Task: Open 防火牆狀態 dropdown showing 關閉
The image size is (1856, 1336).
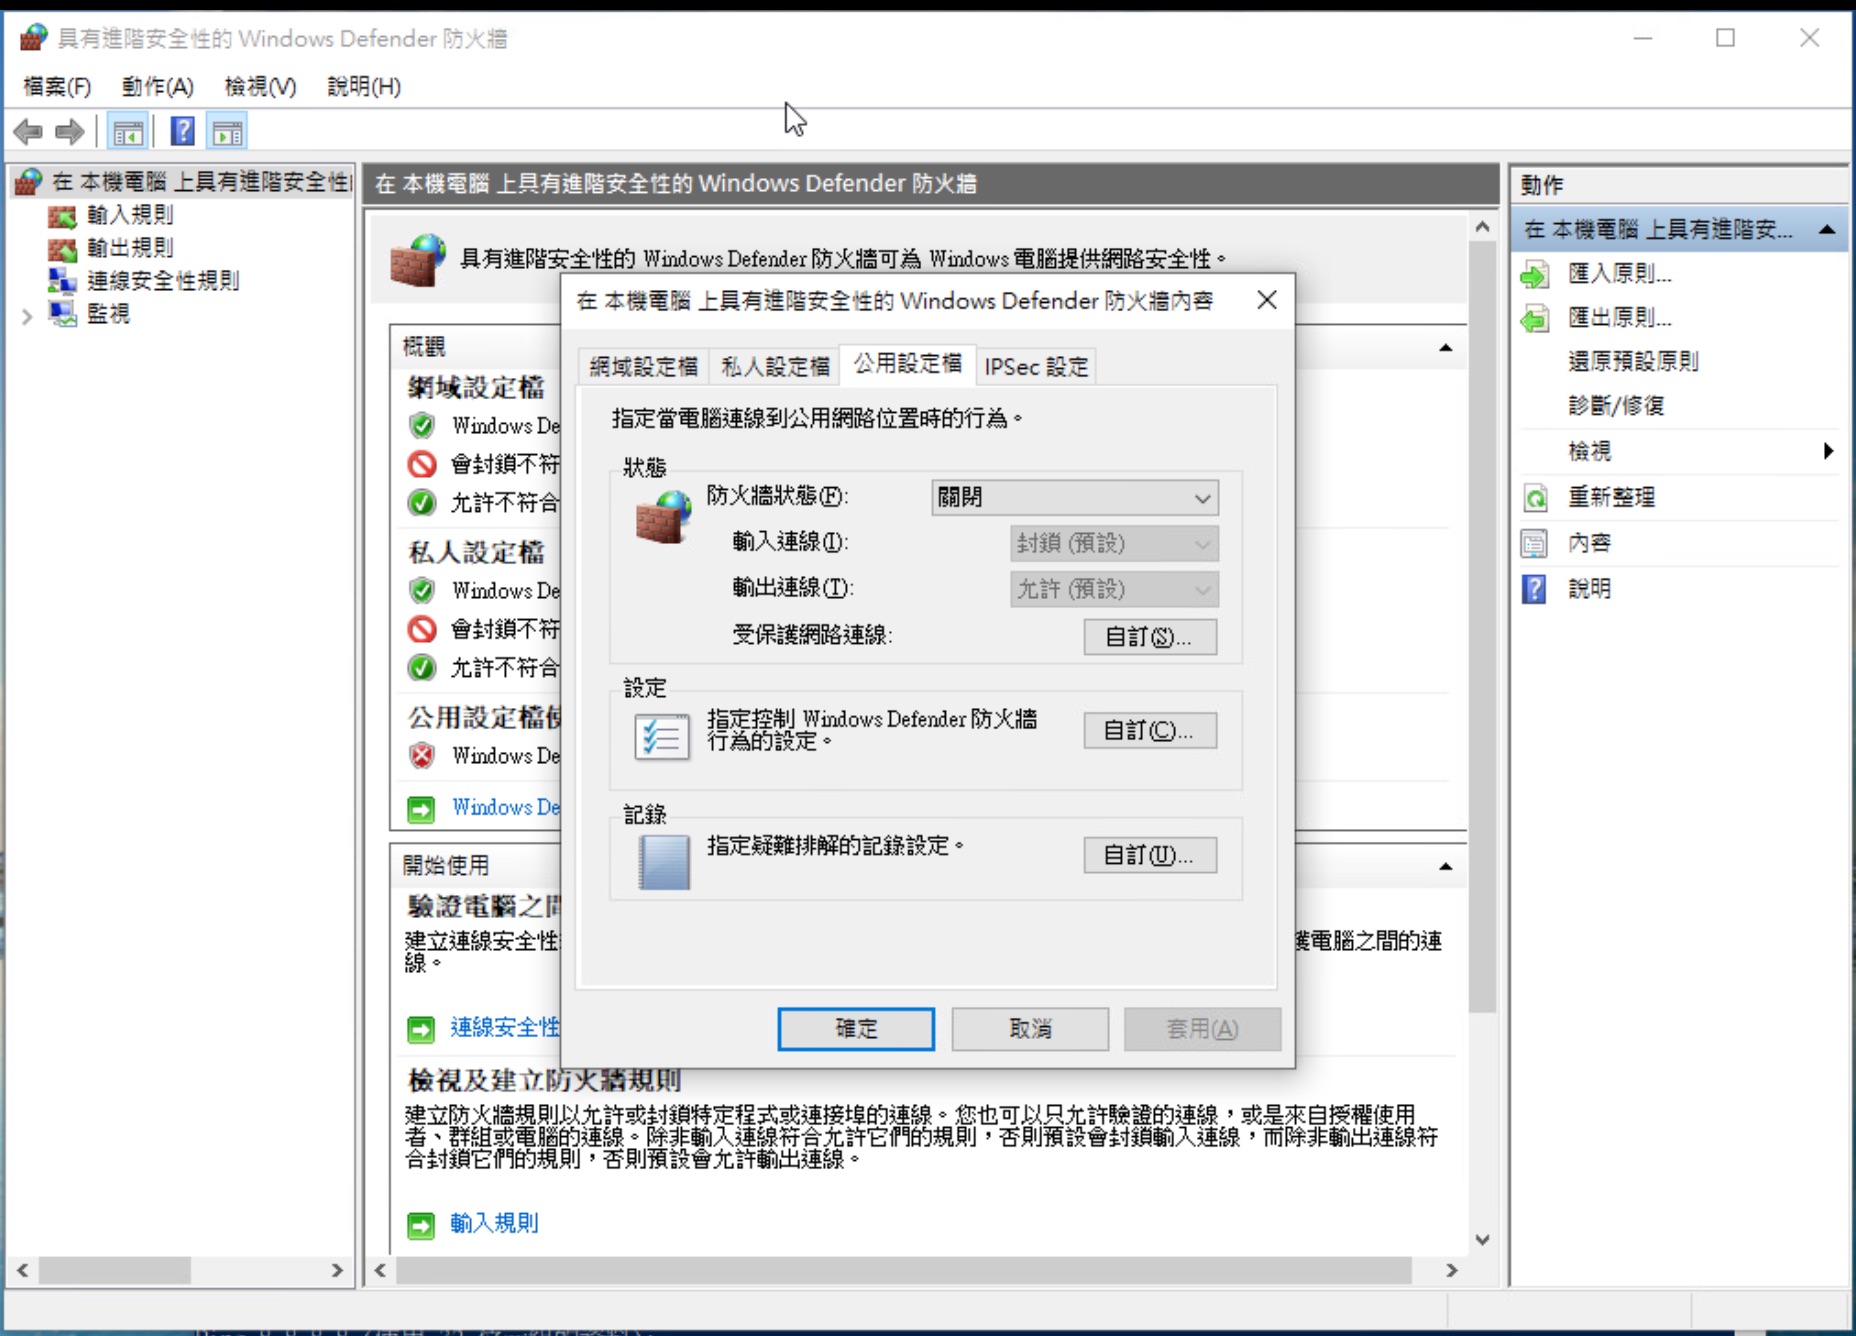Action: pos(1075,497)
